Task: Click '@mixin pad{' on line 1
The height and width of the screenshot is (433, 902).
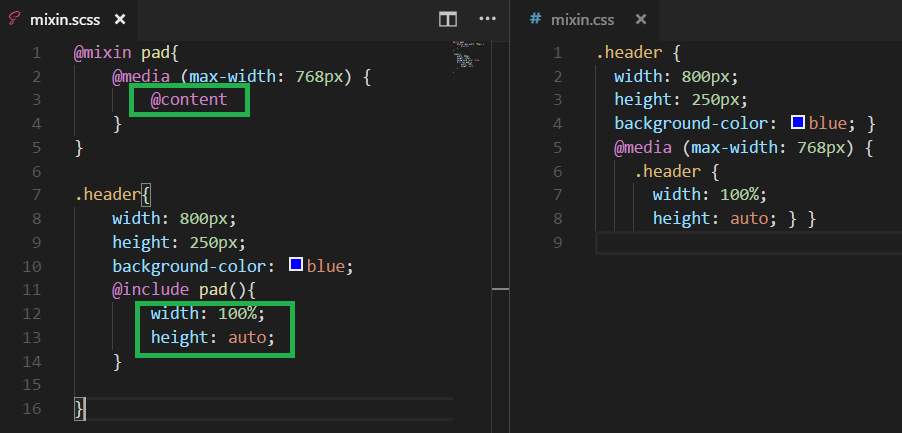Action: [127, 53]
